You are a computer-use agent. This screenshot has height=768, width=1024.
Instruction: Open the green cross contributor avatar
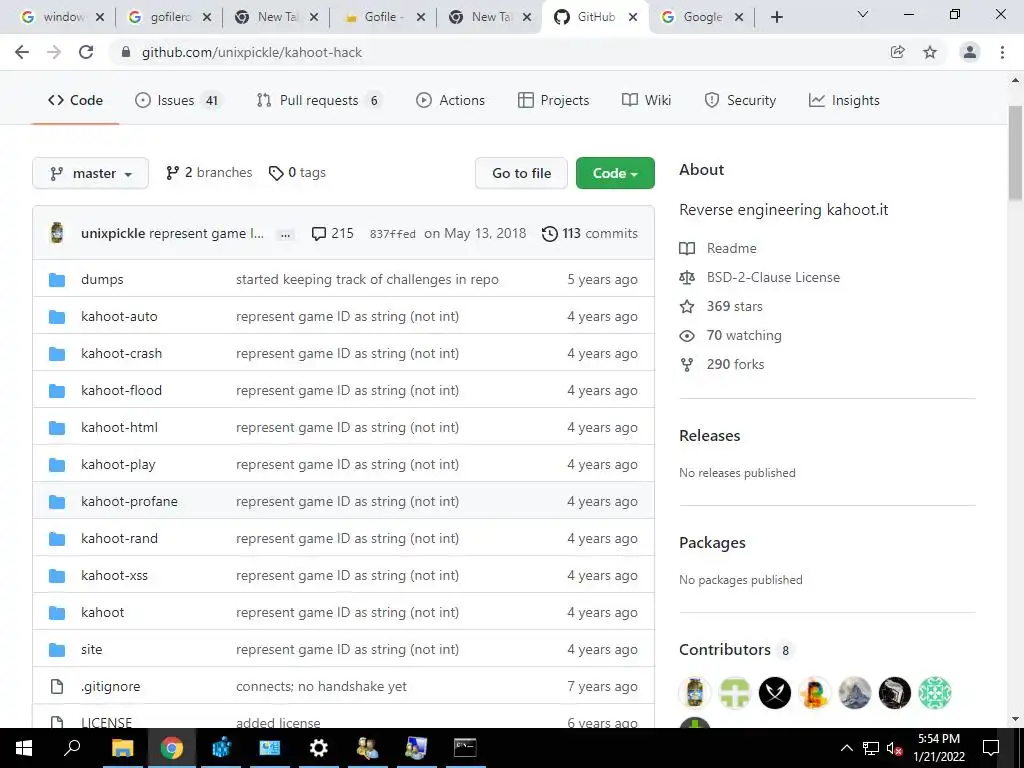(x=735, y=693)
